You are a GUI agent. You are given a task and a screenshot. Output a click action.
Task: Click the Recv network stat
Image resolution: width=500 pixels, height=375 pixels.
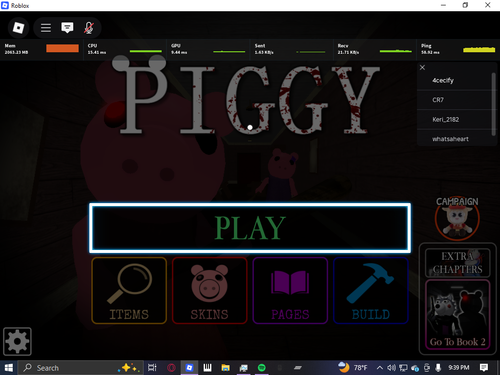[375, 49]
